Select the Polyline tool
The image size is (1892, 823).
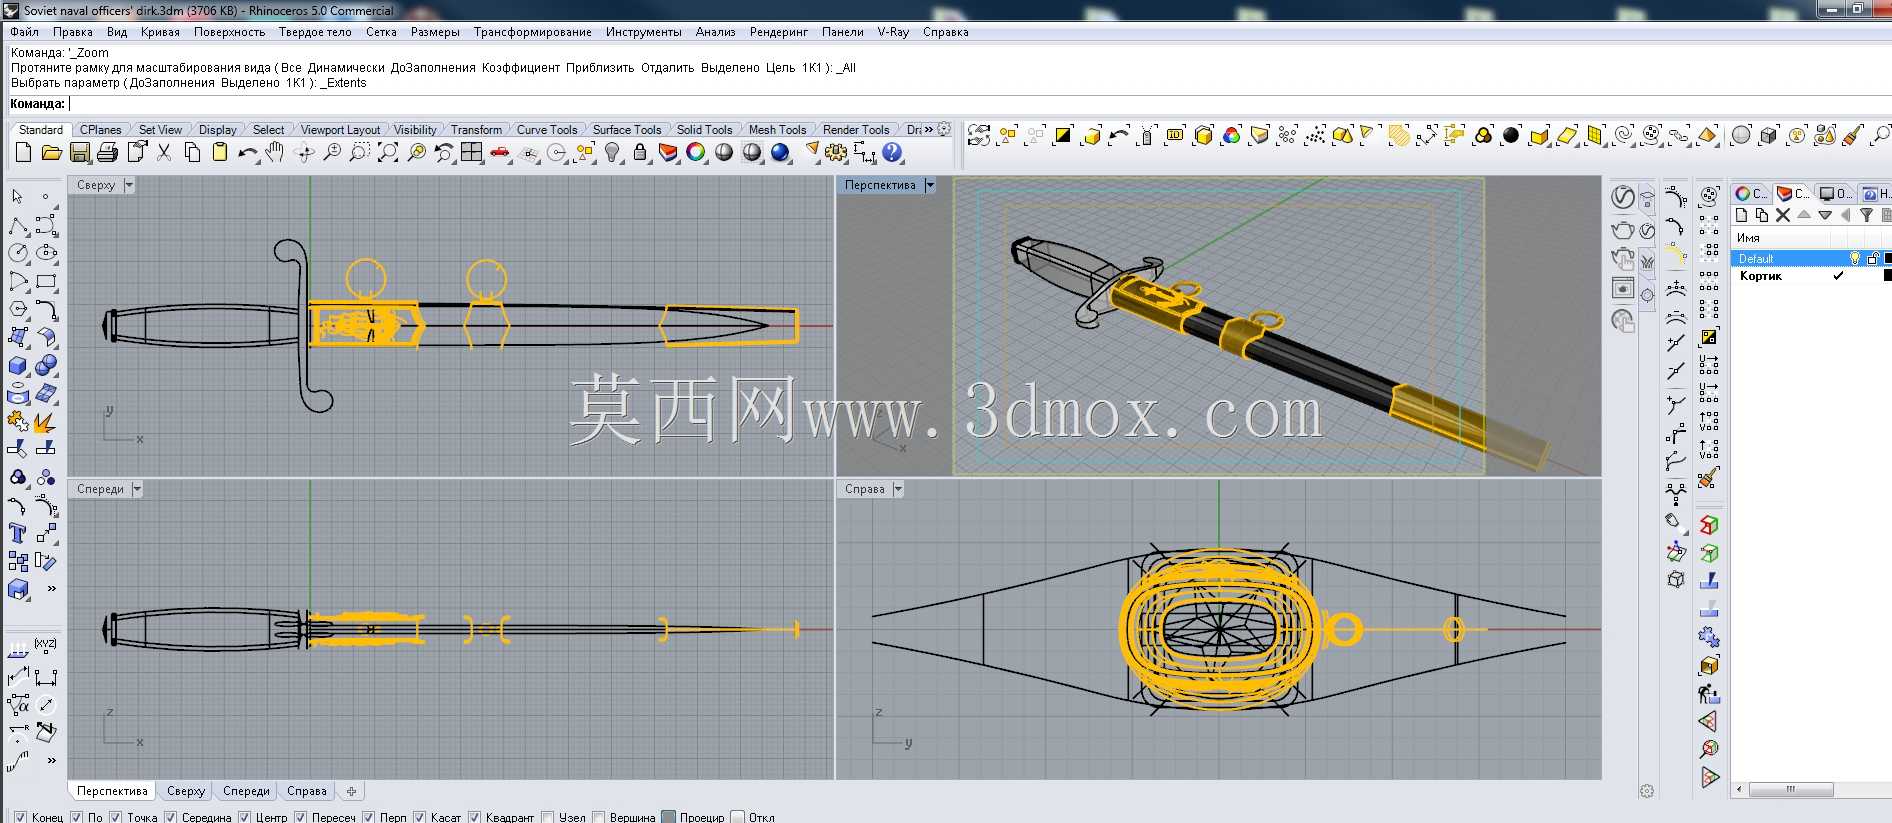(18, 225)
